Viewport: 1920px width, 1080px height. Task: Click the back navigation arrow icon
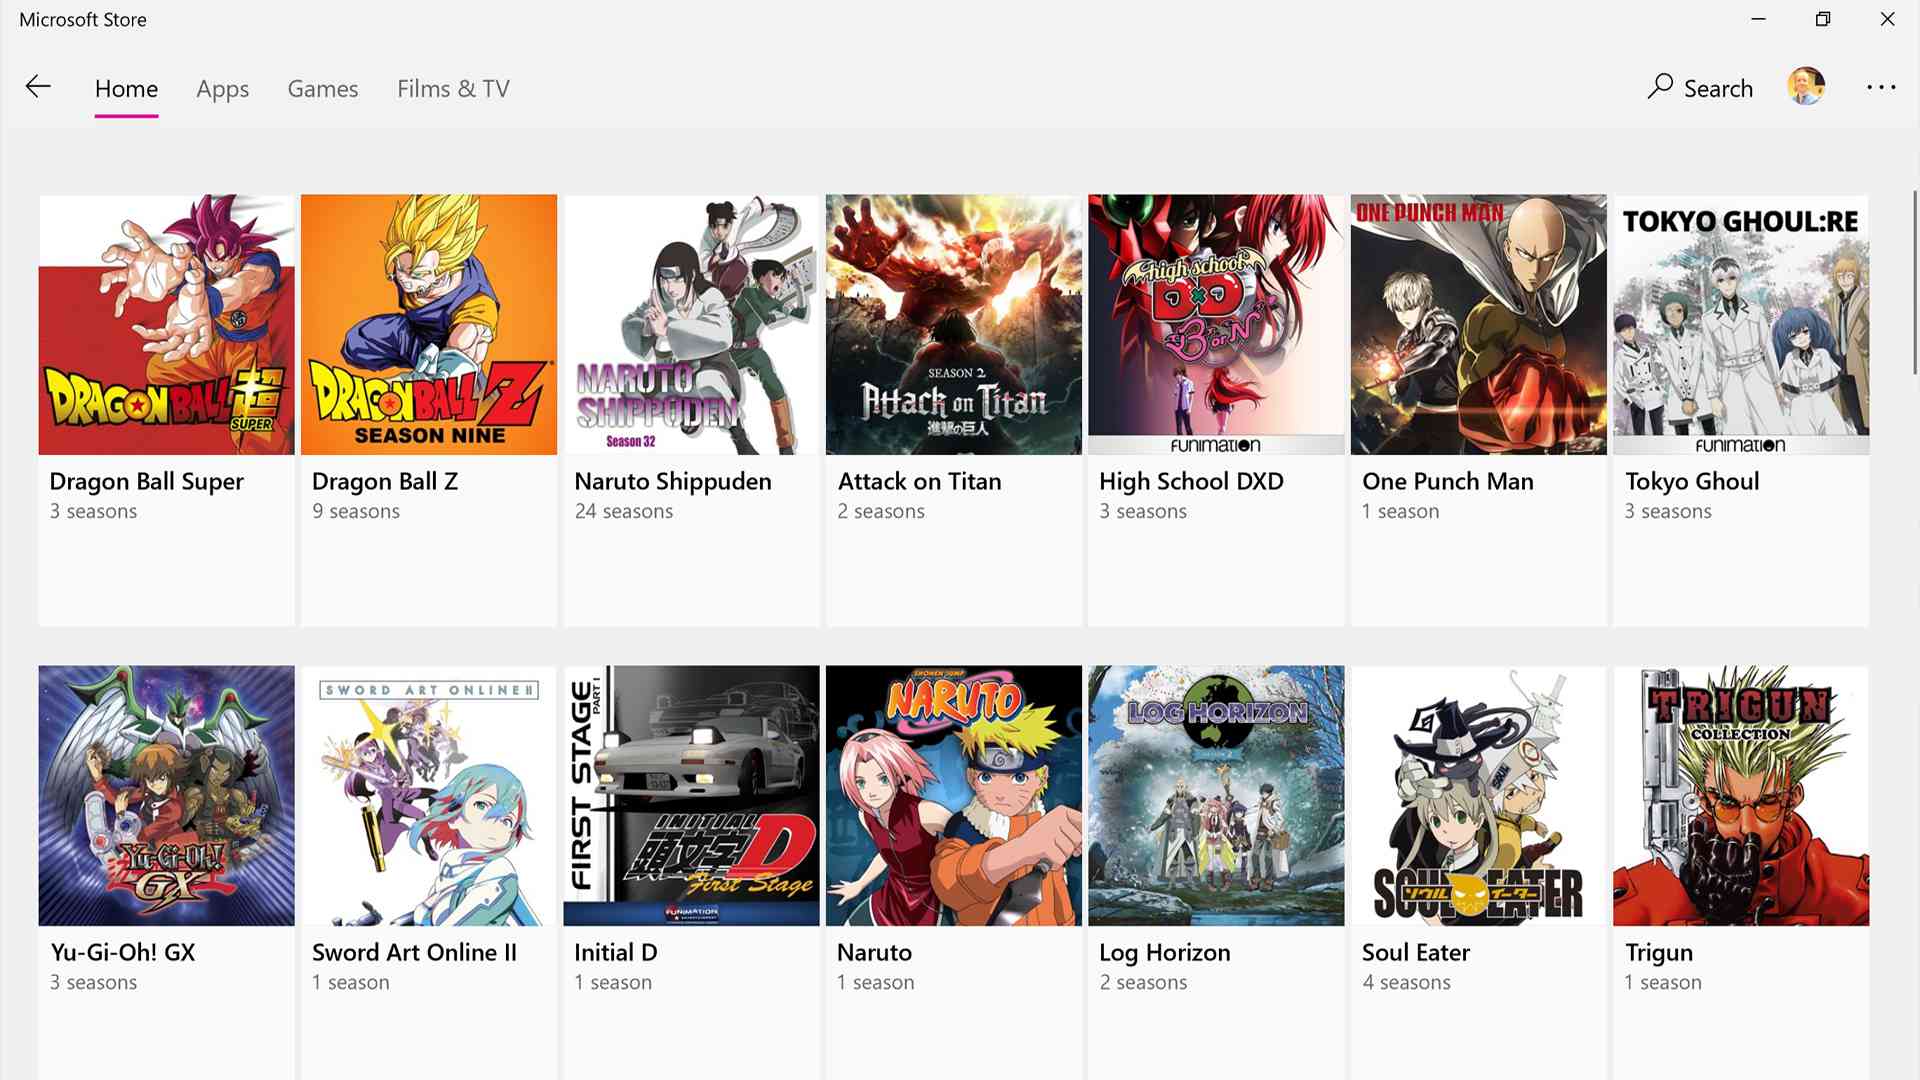click(x=37, y=87)
